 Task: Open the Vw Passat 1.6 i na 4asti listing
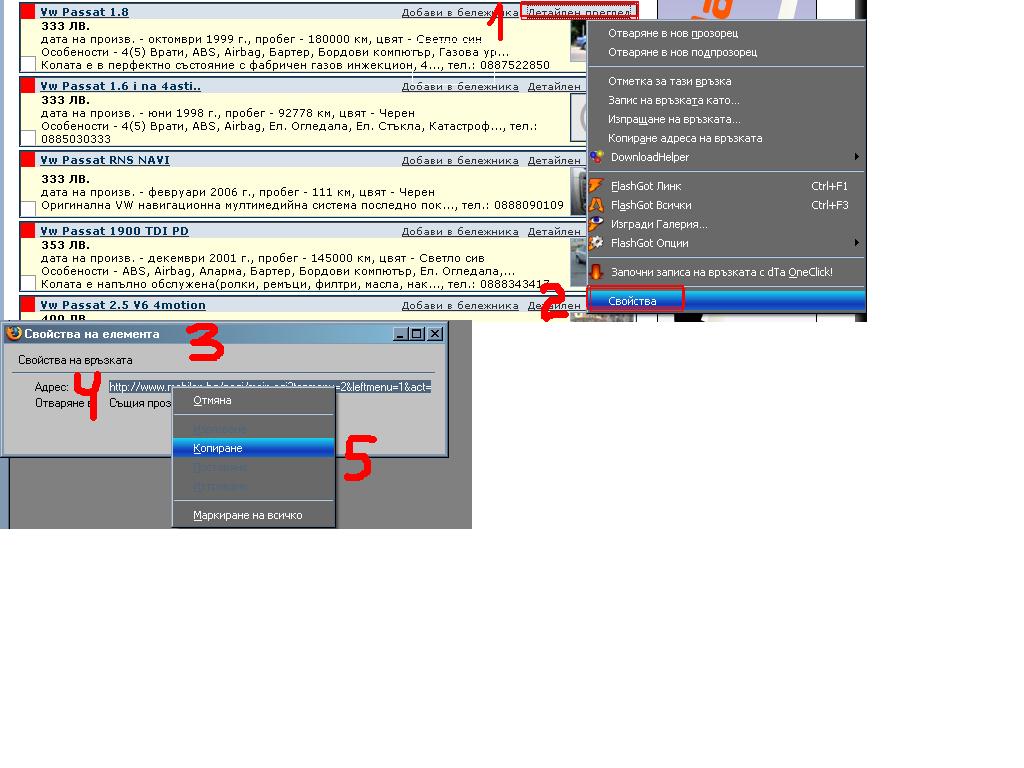[121, 86]
